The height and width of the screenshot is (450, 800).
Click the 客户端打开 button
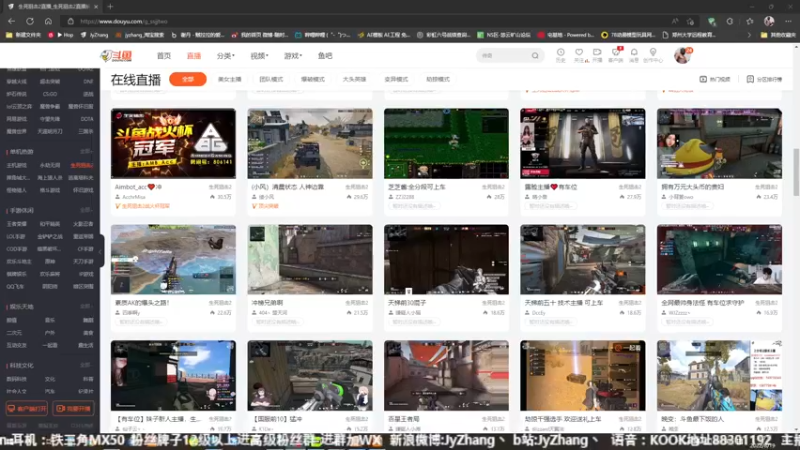27,408
